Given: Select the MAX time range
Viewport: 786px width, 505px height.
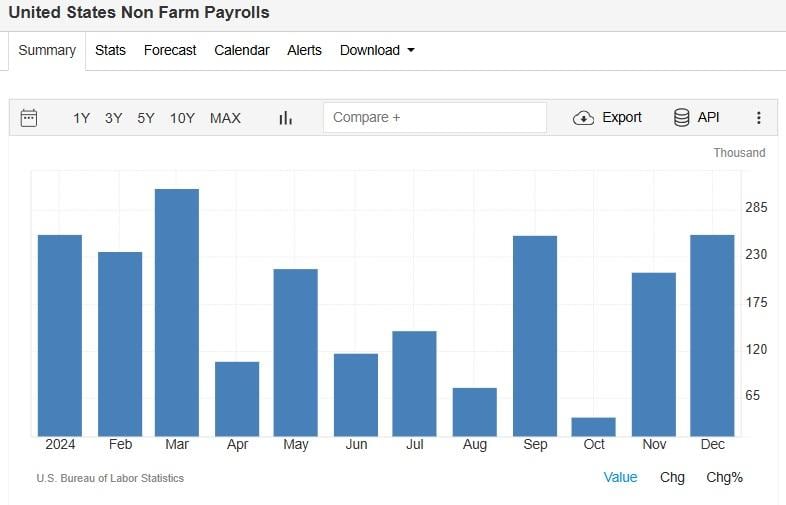Looking at the screenshot, I should point(225,118).
